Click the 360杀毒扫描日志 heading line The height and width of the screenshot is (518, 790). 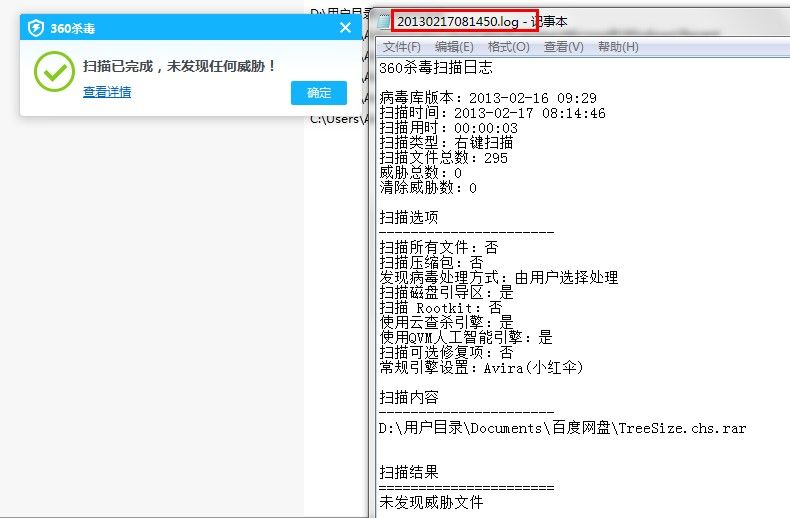click(436, 68)
